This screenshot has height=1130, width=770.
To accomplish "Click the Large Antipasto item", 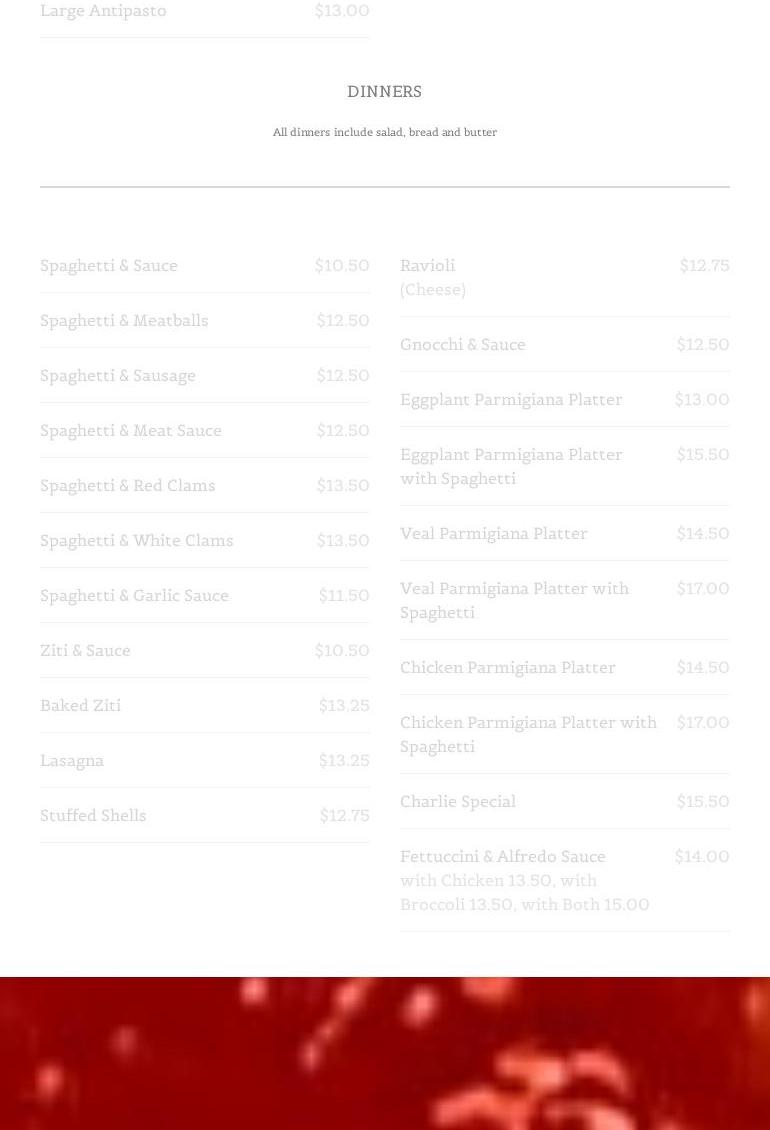I will pyautogui.click(x=103, y=11).
